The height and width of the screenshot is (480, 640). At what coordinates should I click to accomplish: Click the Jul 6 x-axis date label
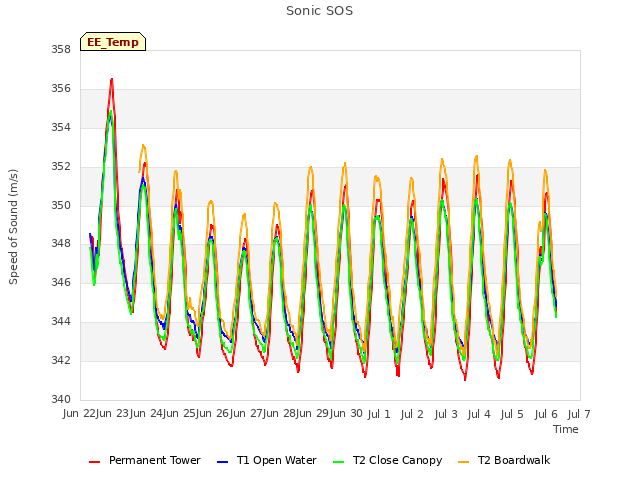coord(546,414)
